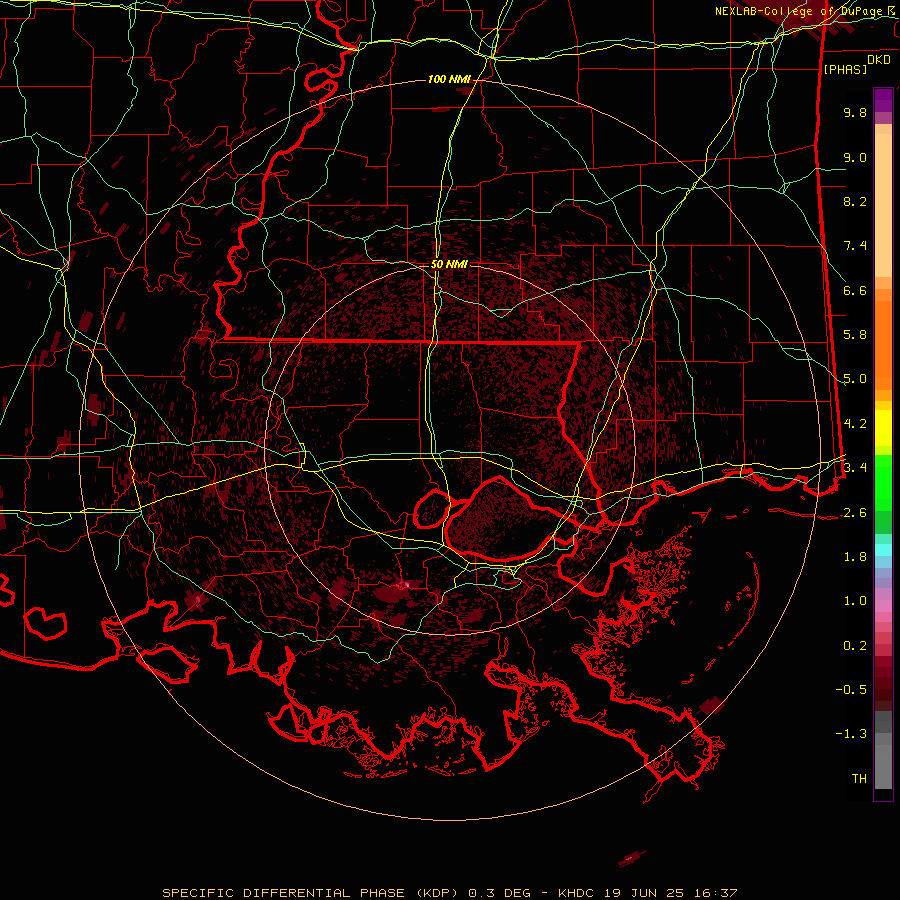Click the 100 NMI range ring label
The image size is (900, 900).
click(449, 79)
